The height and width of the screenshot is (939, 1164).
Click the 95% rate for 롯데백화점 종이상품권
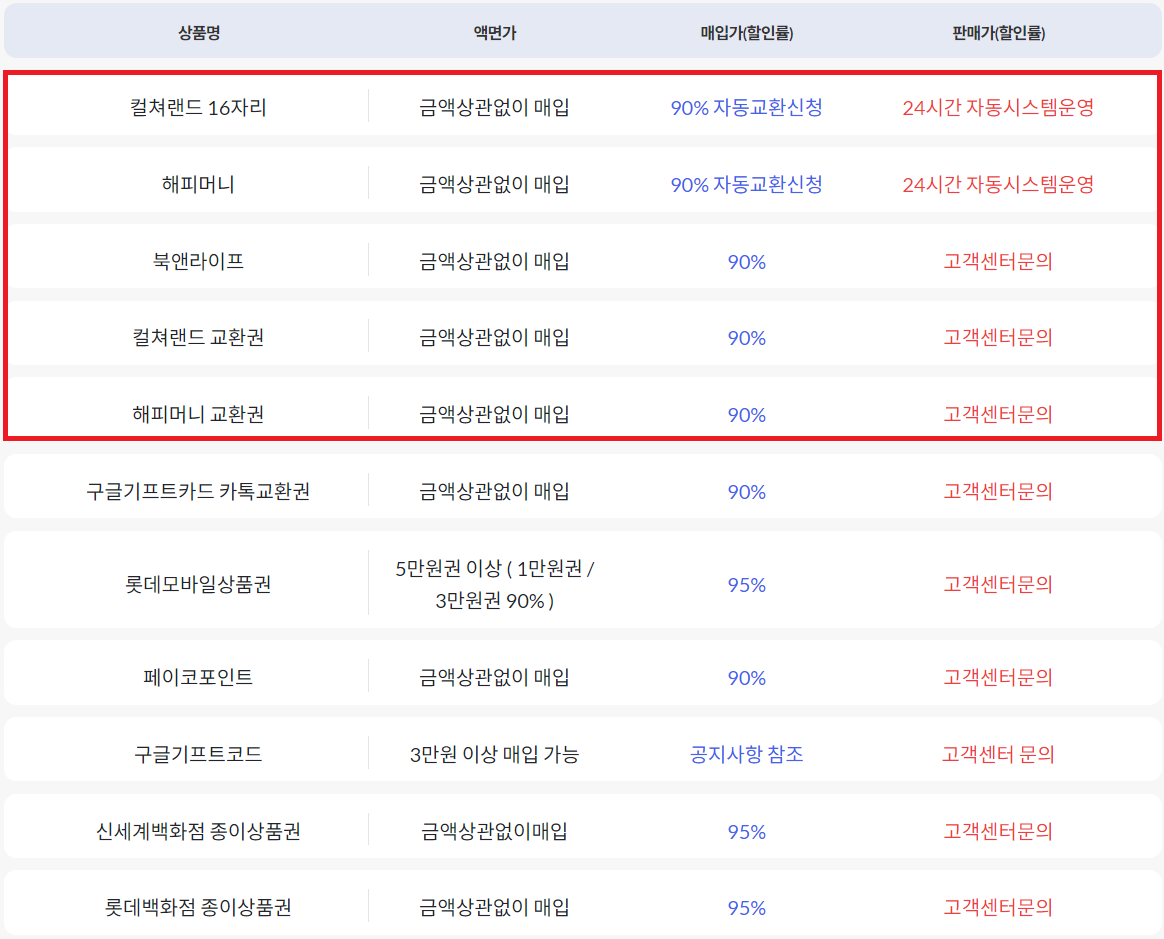(x=747, y=907)
